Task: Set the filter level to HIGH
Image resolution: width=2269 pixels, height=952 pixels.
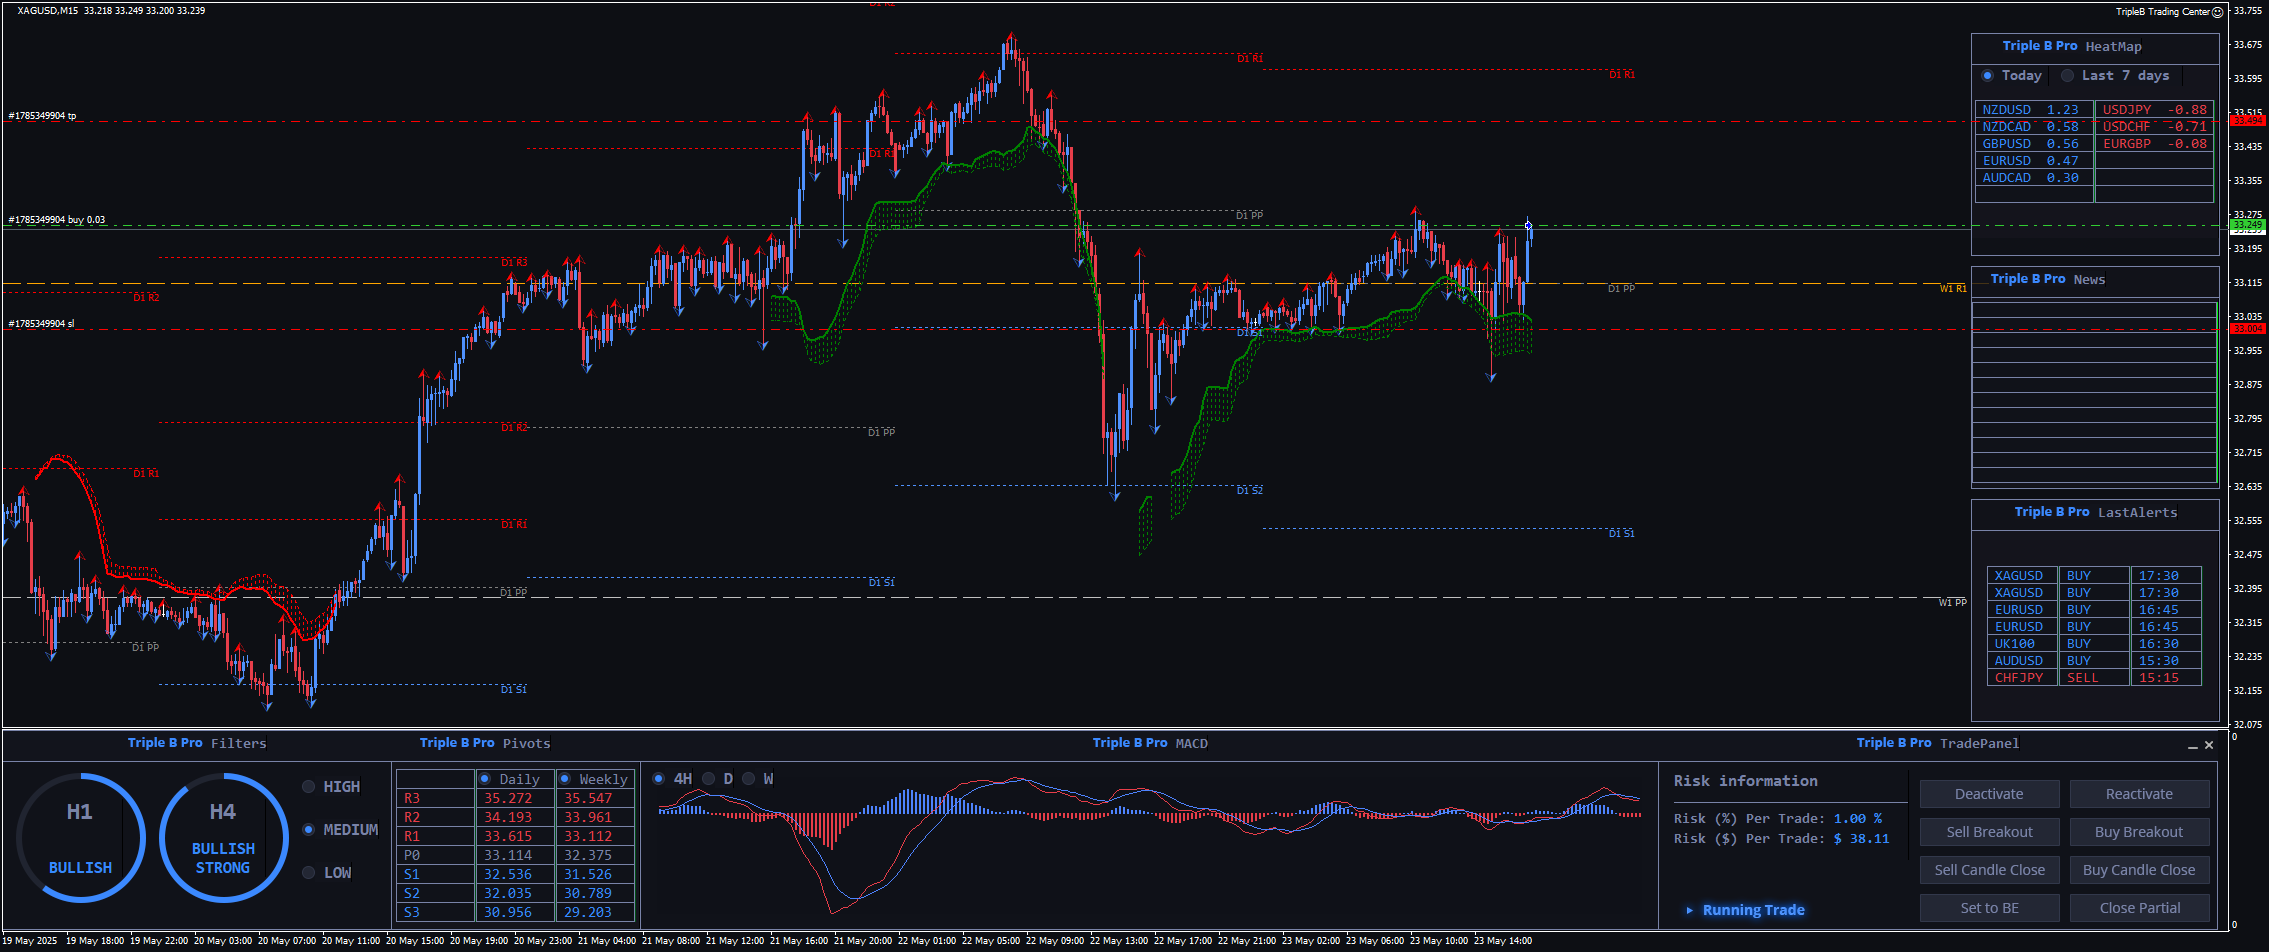Action: coord(309,787)
